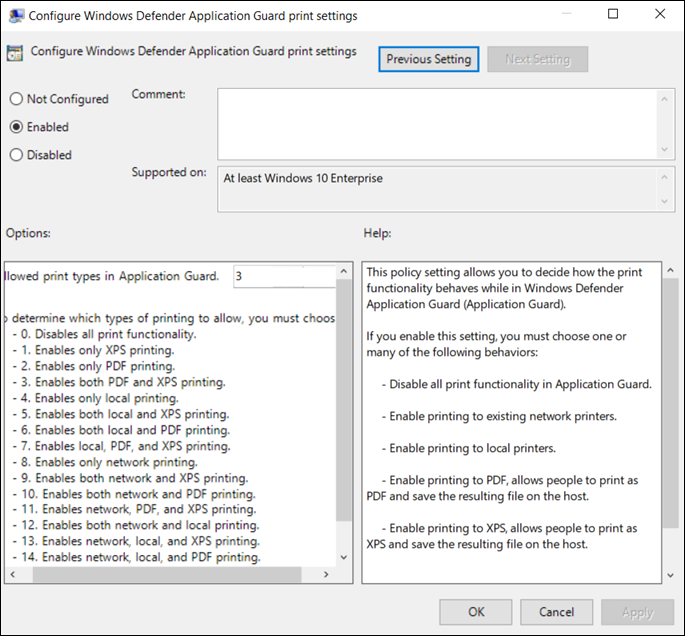The width and height of the screenshot is (685, 636).
Task: Select the Not Configured radio button
Action: click(x=16, y=99)
